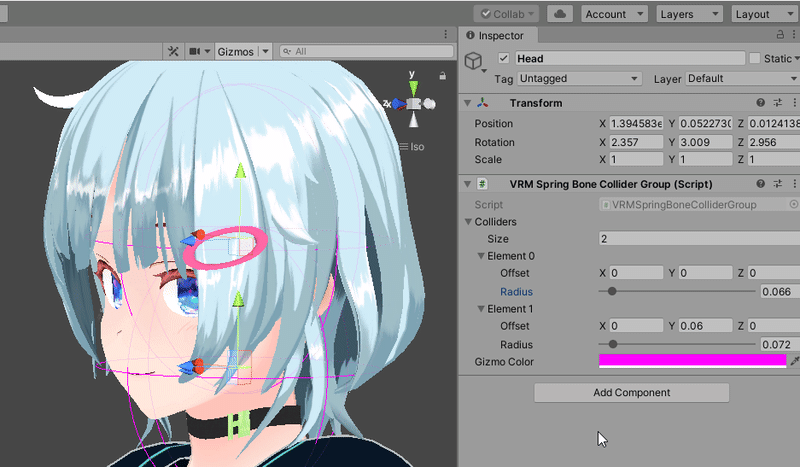This screenshot has width=800, height=467.
Task: Click Position X value field
Action: click(636, 124)
